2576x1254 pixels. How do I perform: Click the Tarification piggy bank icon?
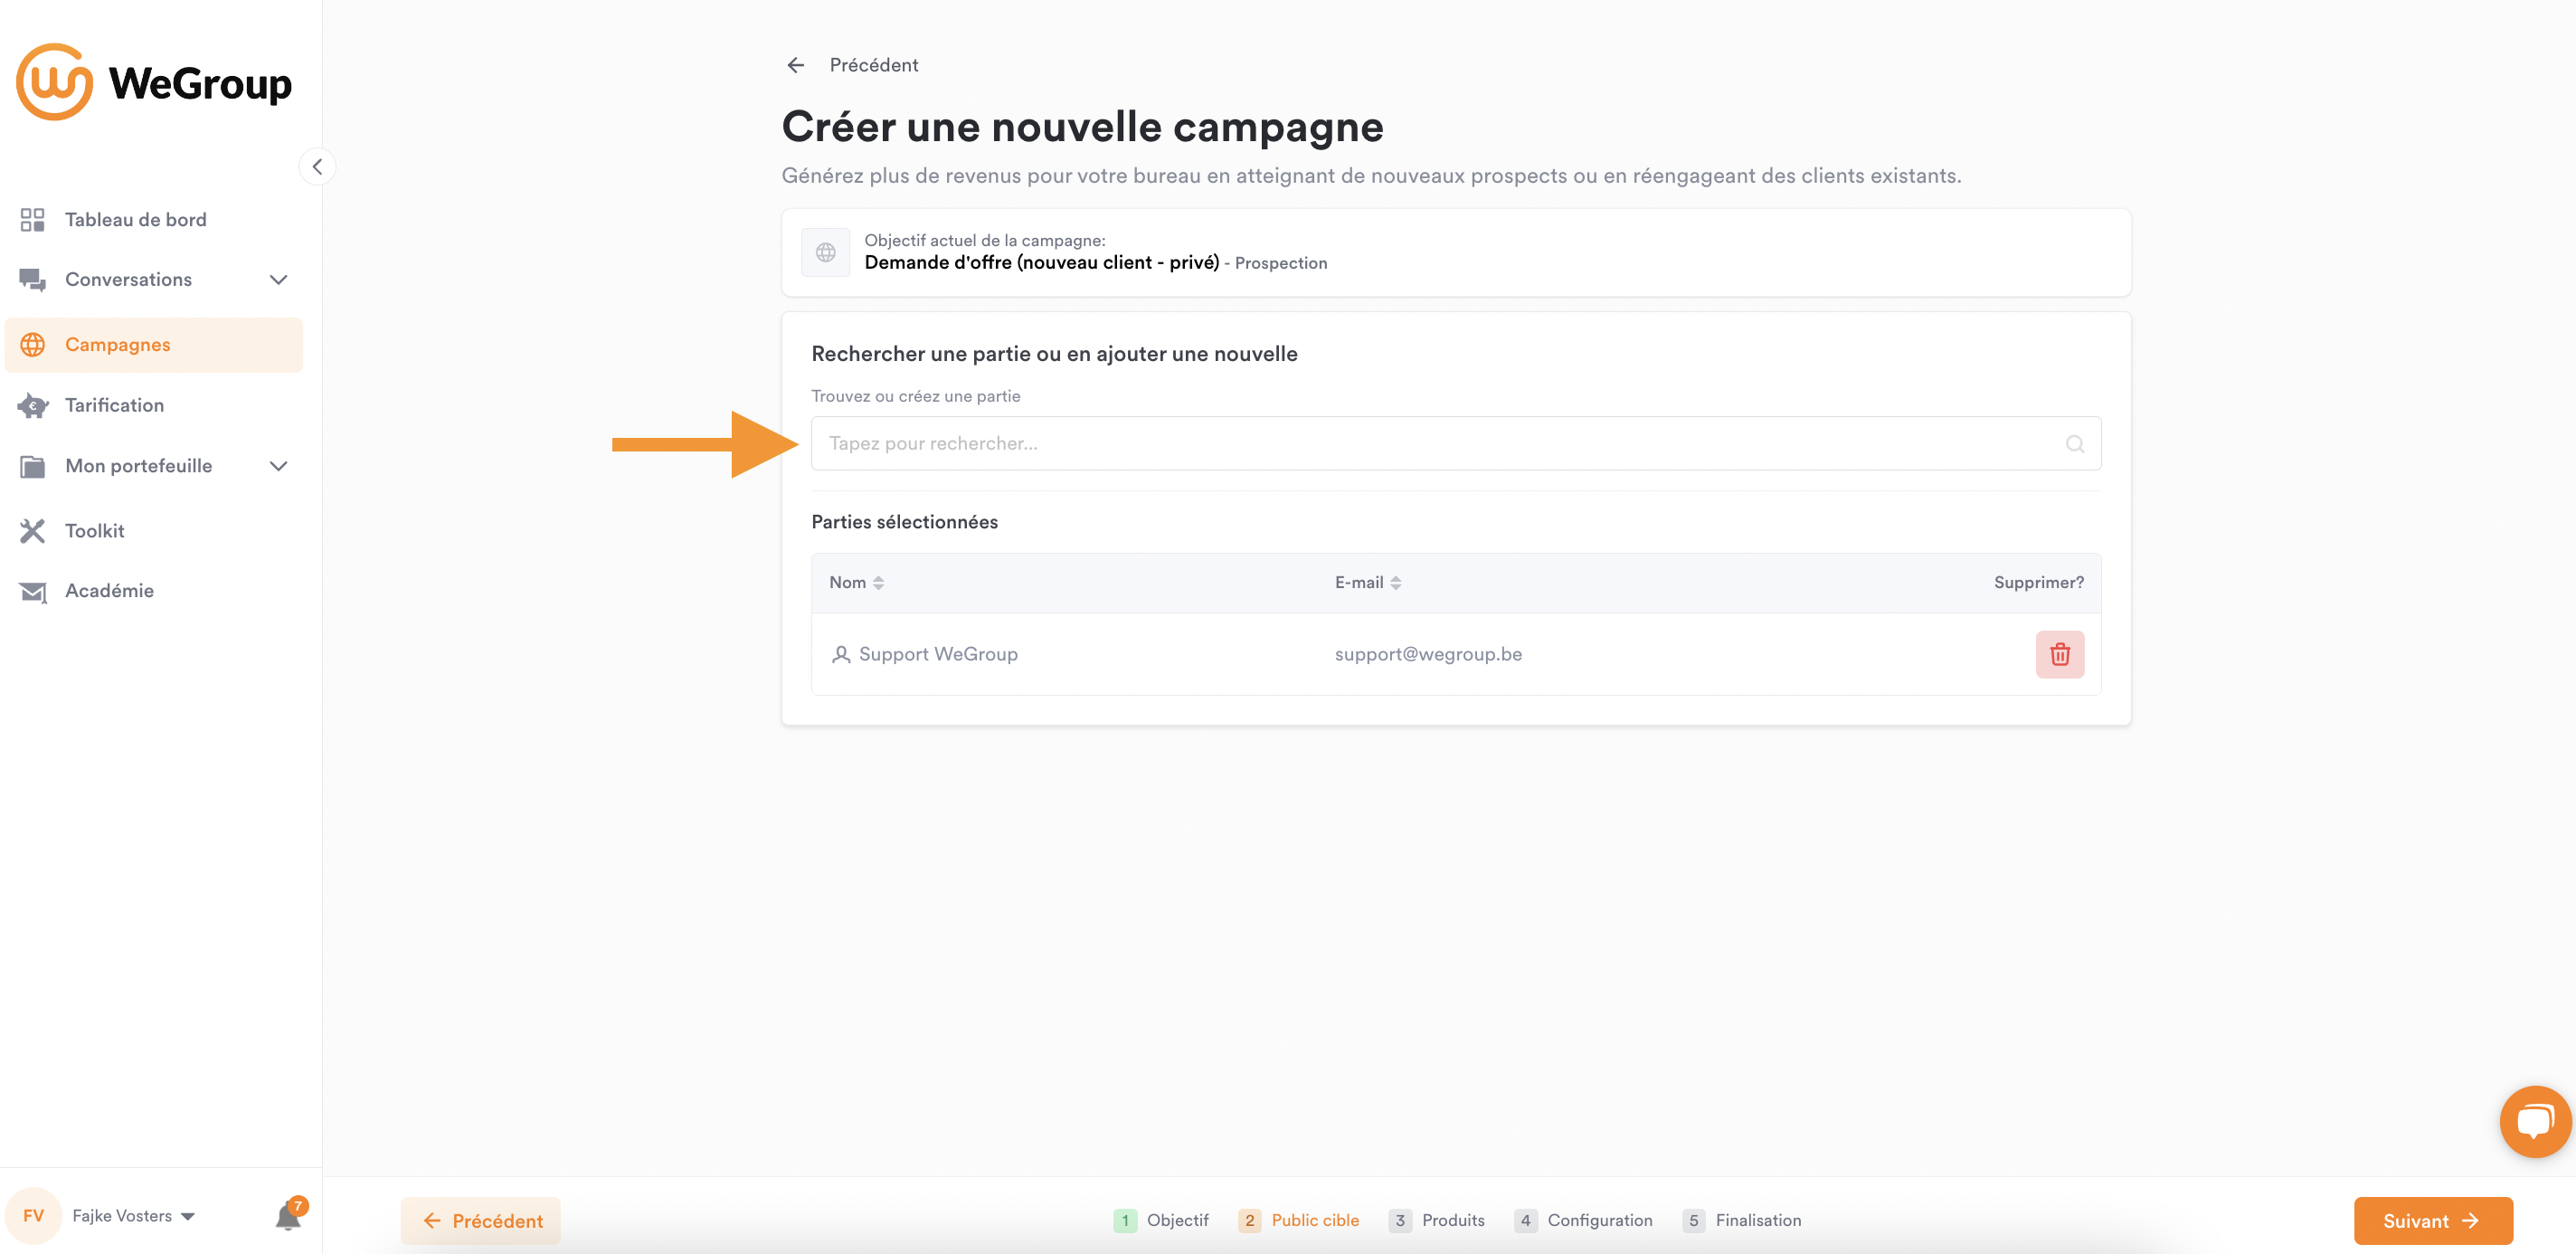click(x=32, y=406)
